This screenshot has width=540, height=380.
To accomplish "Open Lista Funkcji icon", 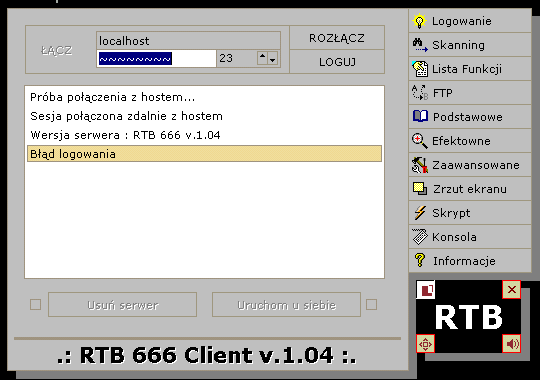I will pos(420,69).
